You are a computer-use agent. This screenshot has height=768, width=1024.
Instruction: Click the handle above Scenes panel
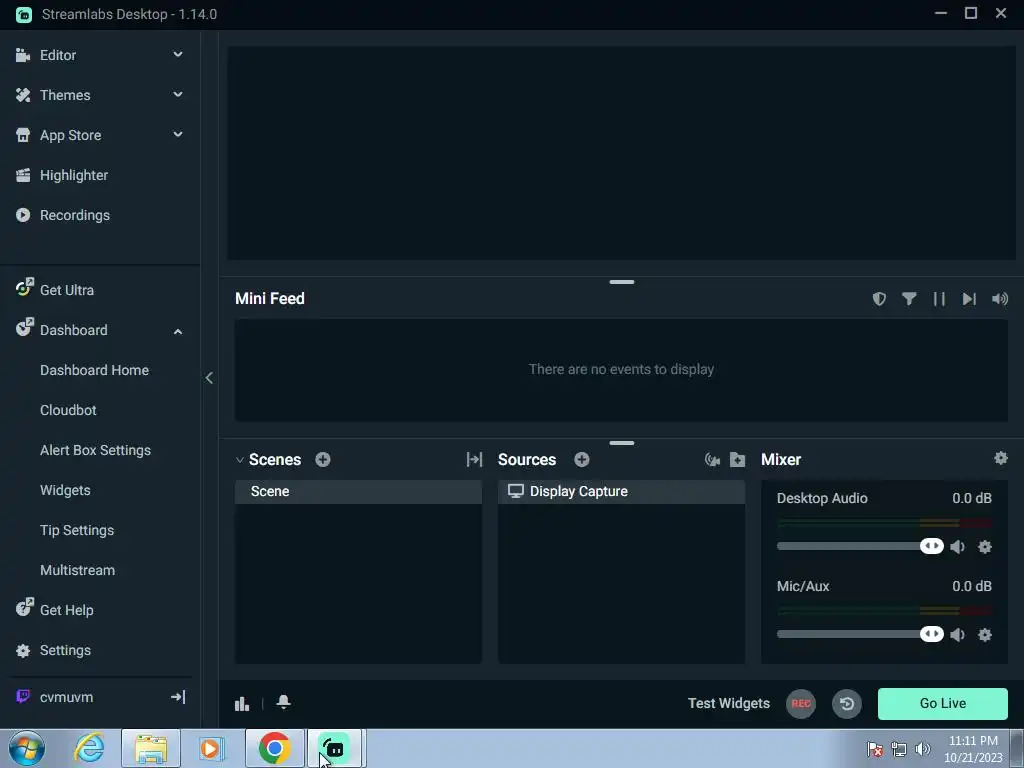tap(622, 443)
